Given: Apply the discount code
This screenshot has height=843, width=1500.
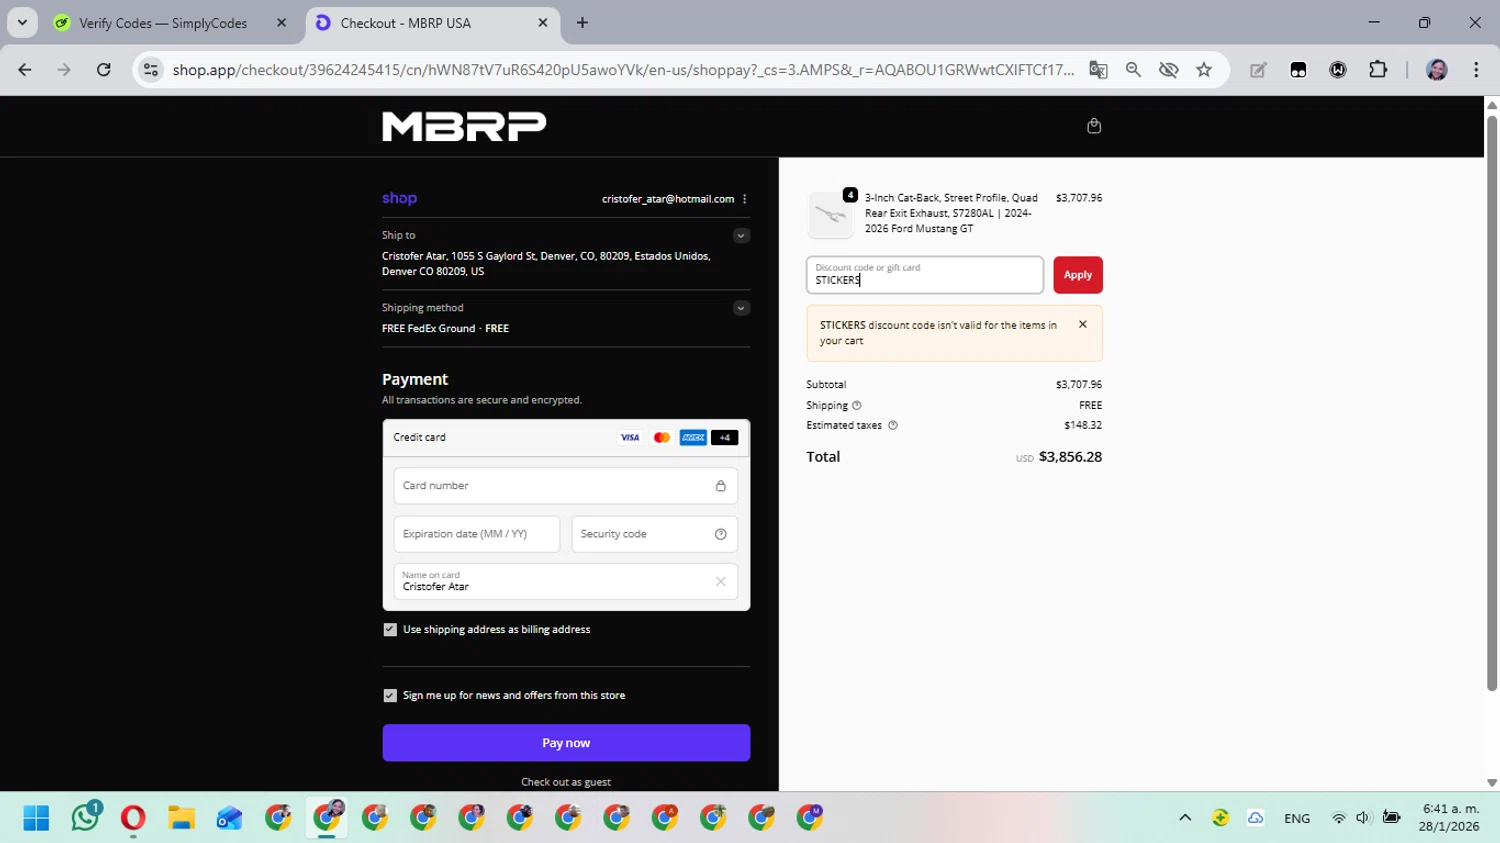Looking at the screenshot, I should pyautogui.click(x=1078, y=275).
